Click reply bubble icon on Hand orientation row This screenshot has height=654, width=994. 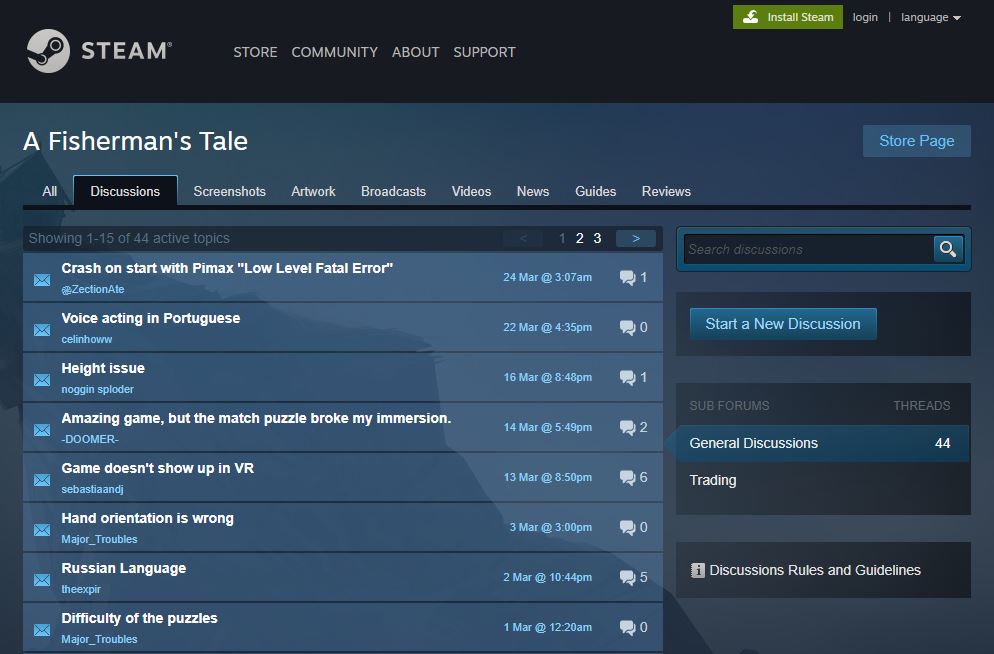[628, 528]
